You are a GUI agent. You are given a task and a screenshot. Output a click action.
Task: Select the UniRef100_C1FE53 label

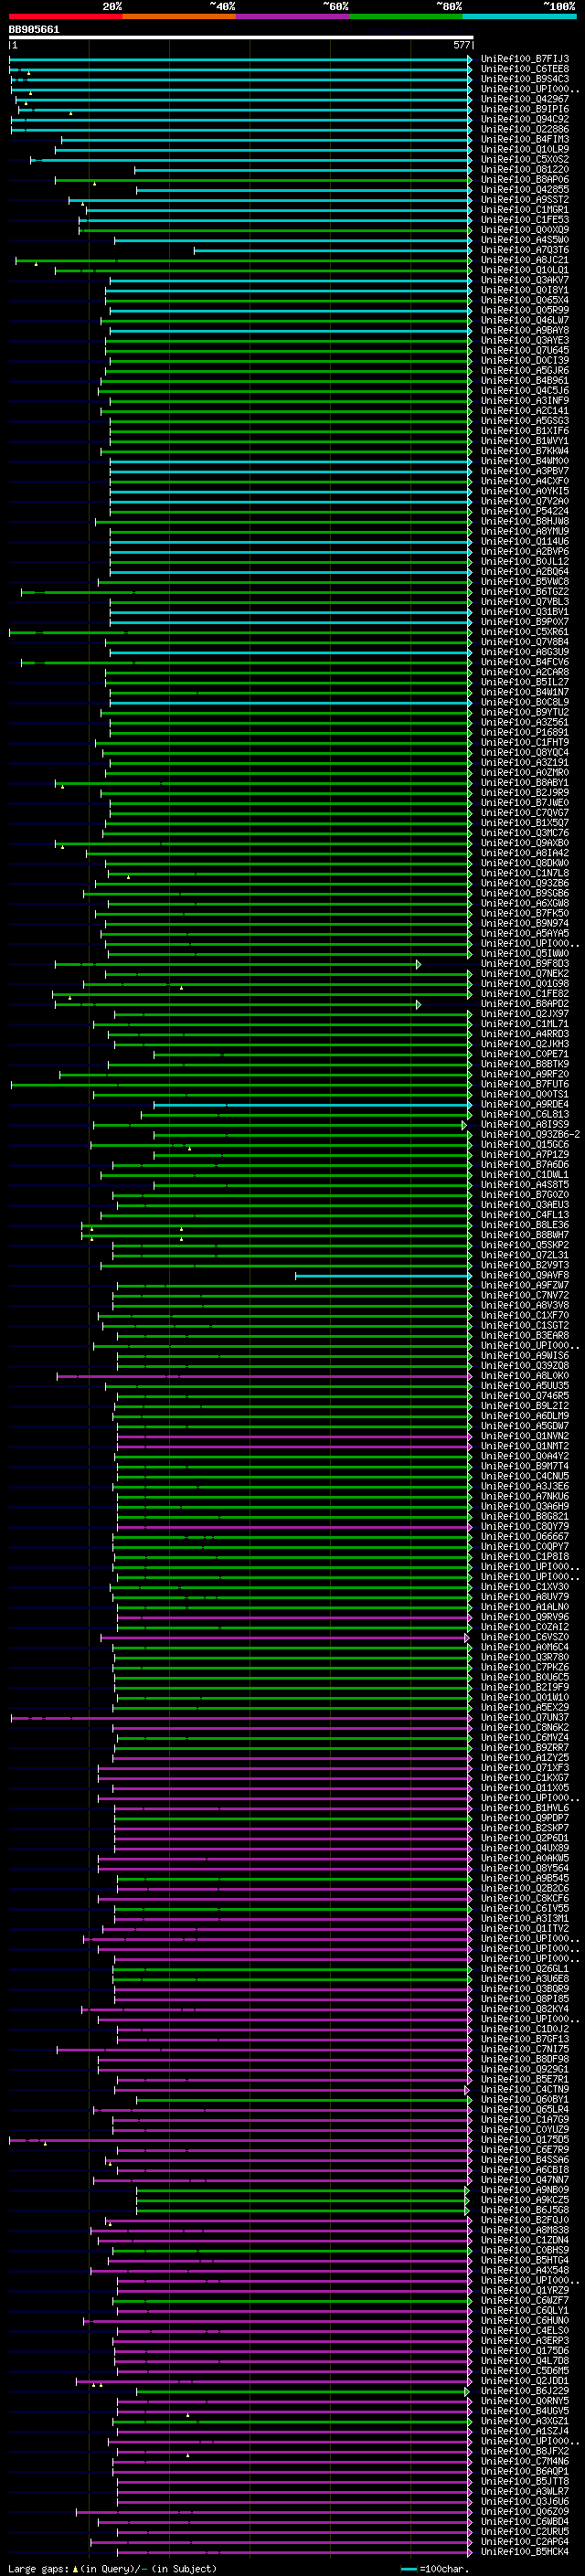(525, 219)
